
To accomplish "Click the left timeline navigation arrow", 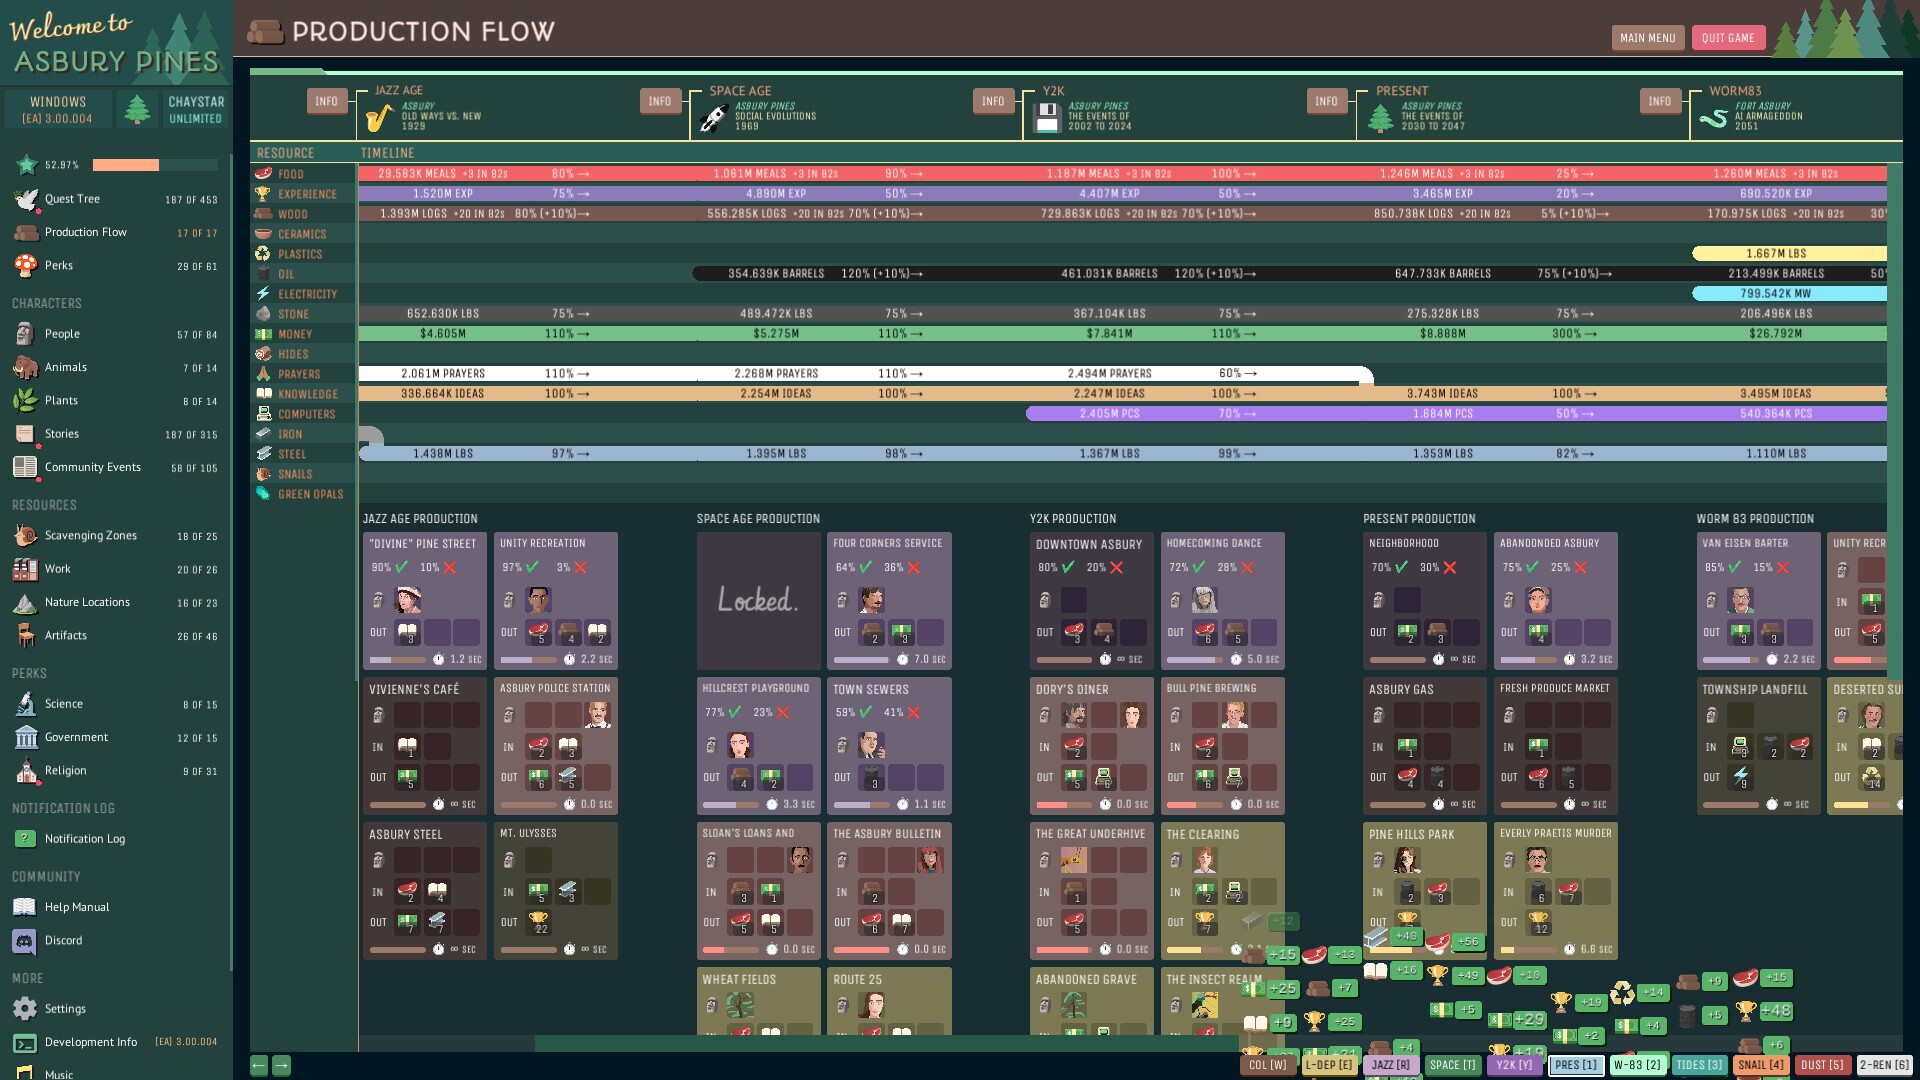I will click(259, 1066).
